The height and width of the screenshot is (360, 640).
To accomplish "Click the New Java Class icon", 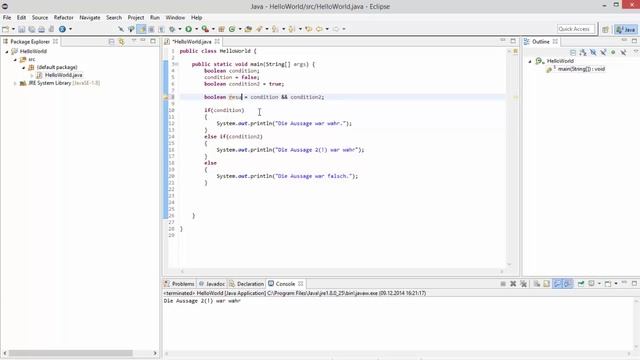I will coord(232,29).
